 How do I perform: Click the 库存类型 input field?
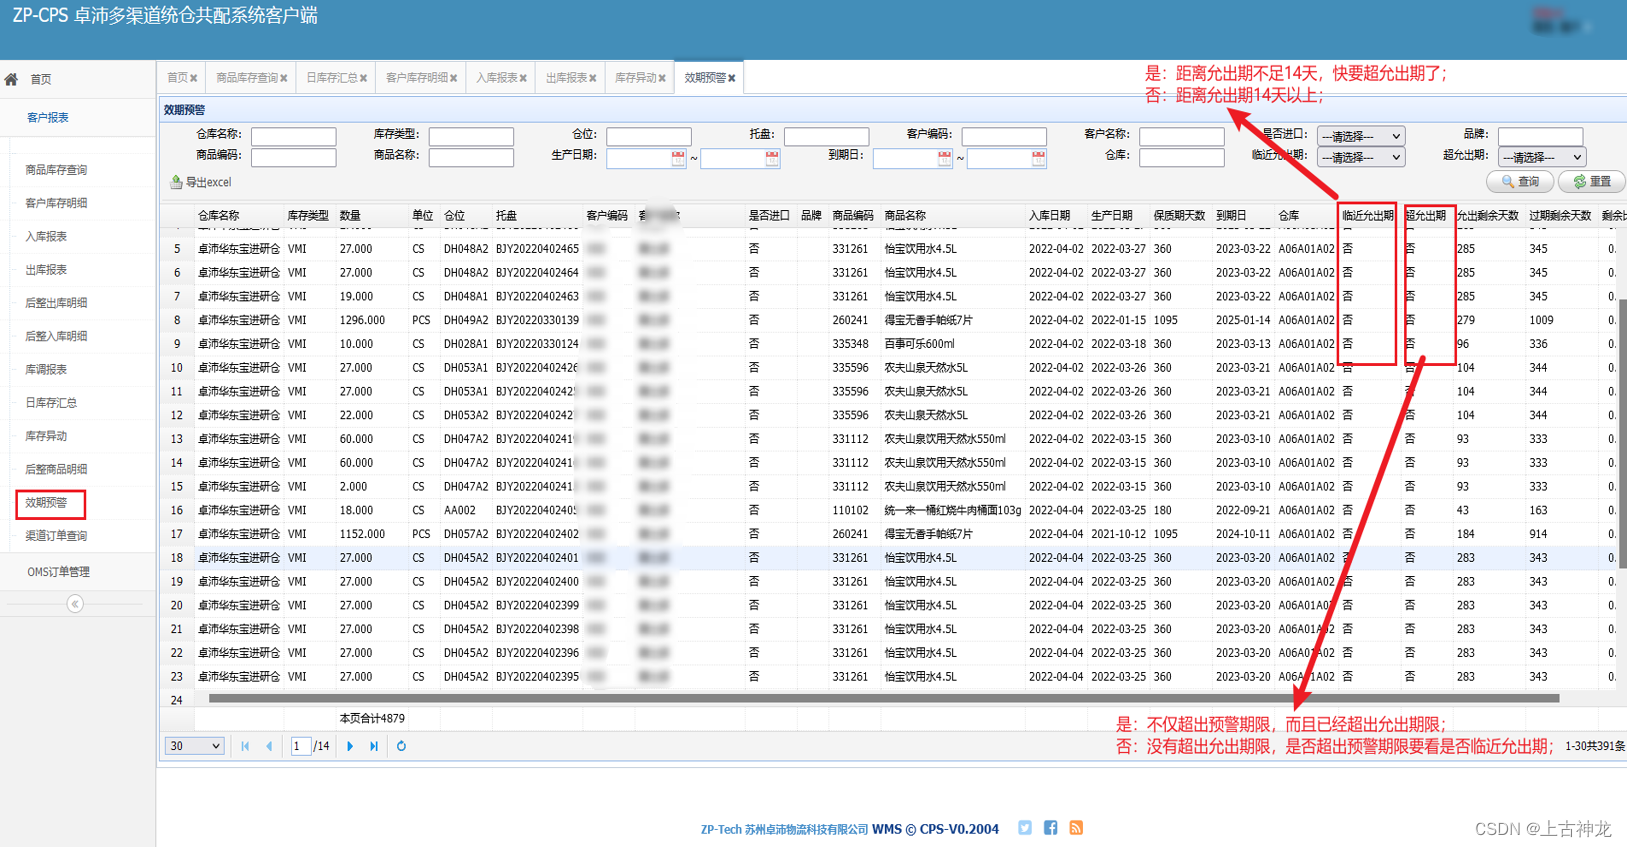click(471, 136)
